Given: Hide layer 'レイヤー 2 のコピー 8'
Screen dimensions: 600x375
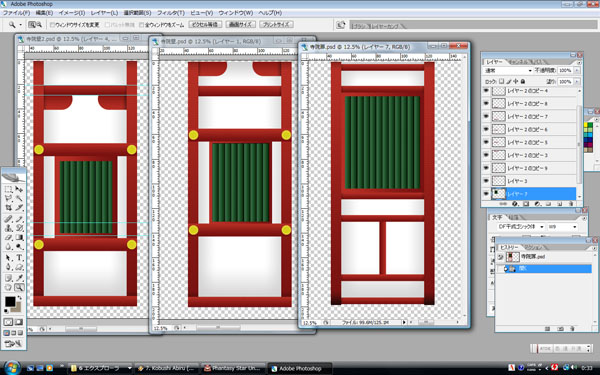Looking at the screenshot, I should tap(486, 104).
